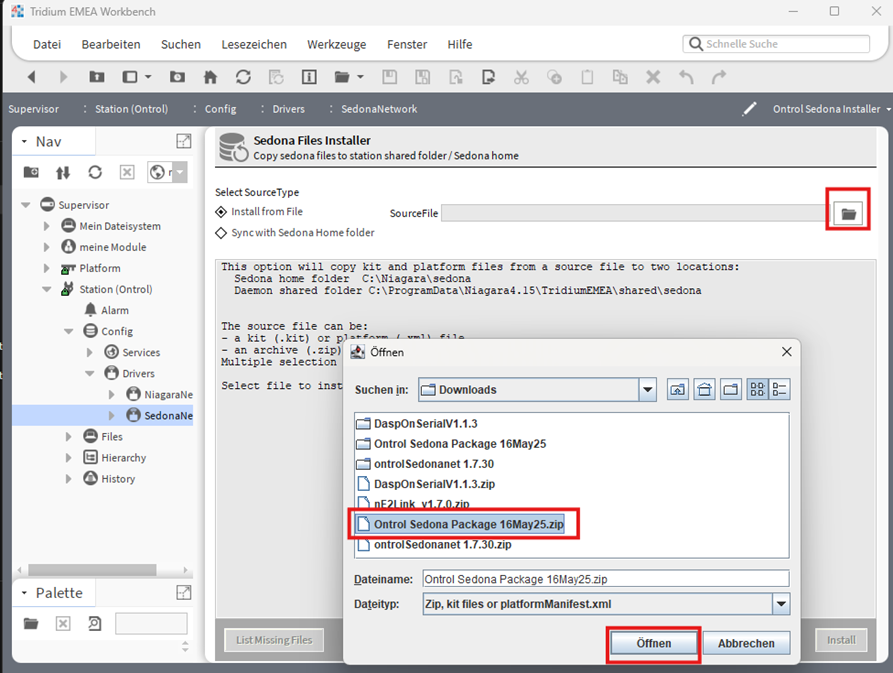Expand the Platform tree node
Screen dimensions: 893x673
point(47,268)
